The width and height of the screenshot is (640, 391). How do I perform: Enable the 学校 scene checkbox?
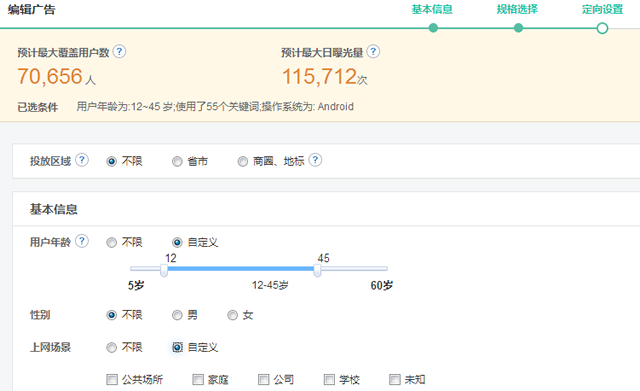tap(329, 380)
